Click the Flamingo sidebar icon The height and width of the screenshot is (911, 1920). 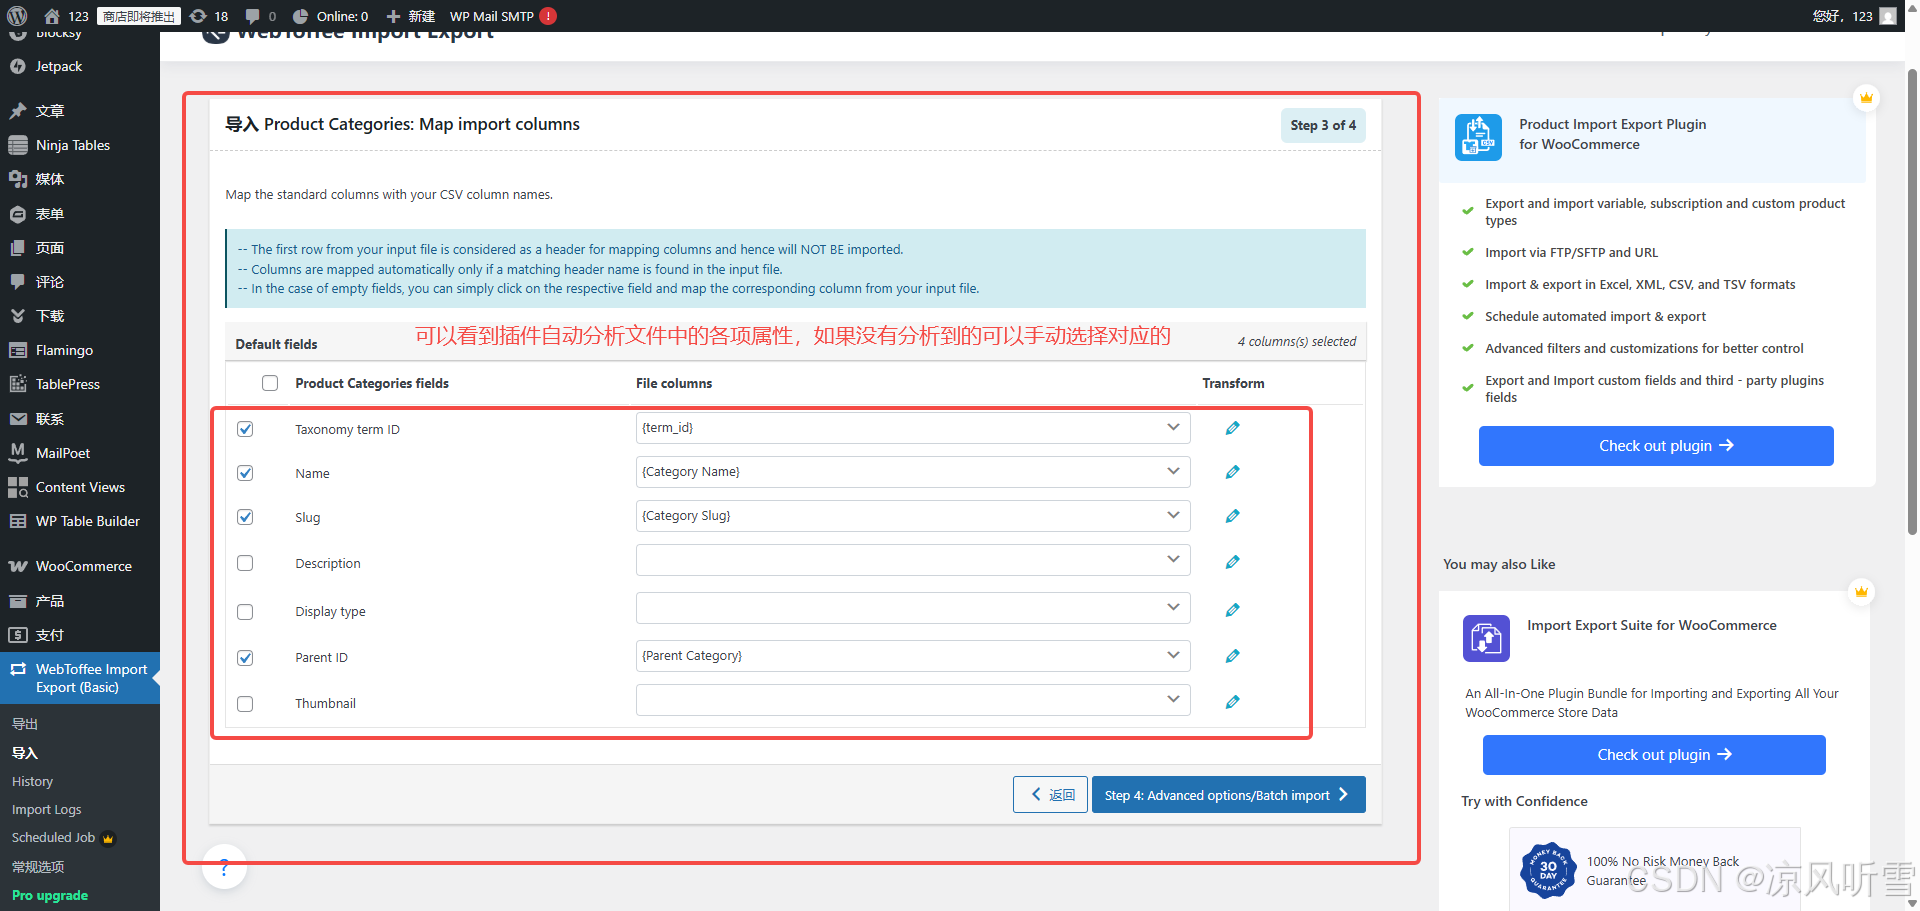click(17, 350)
